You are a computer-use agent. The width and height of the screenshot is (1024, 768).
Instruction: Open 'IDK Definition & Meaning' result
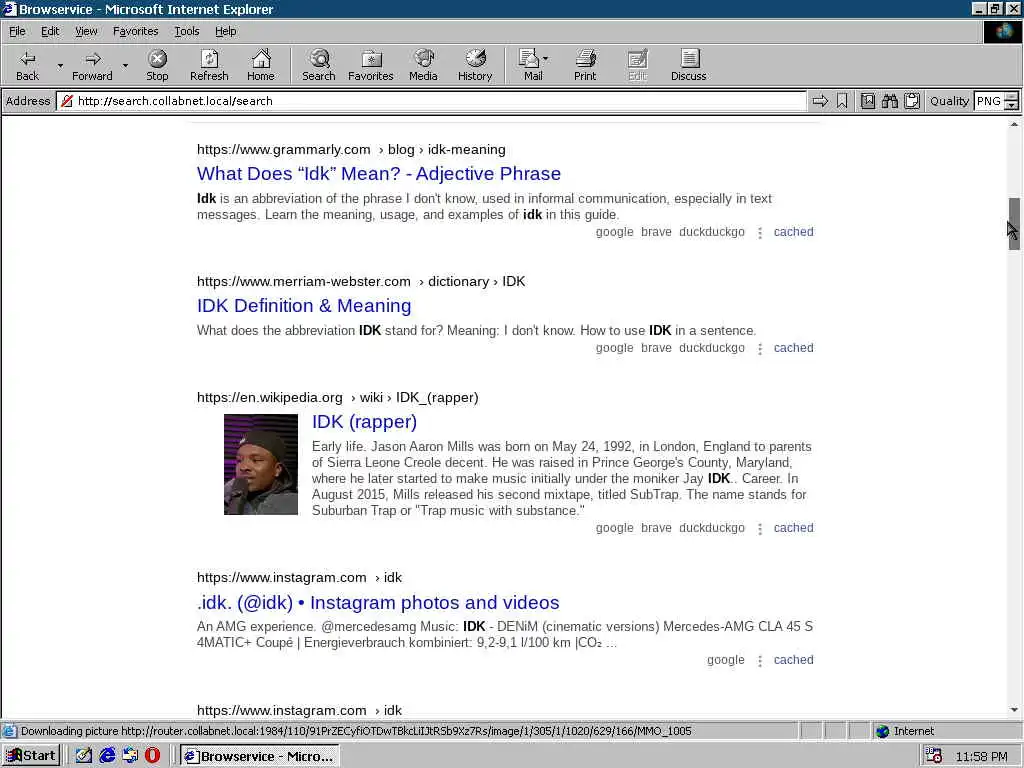[x=304, y=306]
